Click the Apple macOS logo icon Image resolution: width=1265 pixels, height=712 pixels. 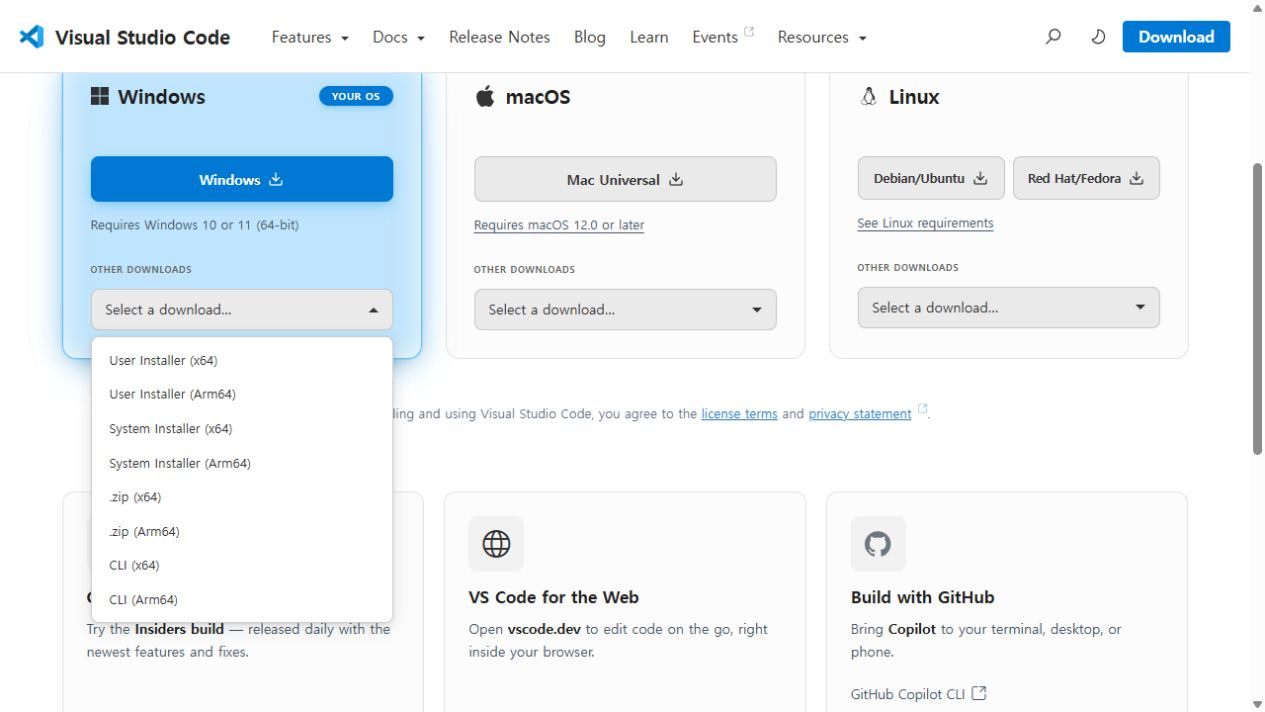485,96
